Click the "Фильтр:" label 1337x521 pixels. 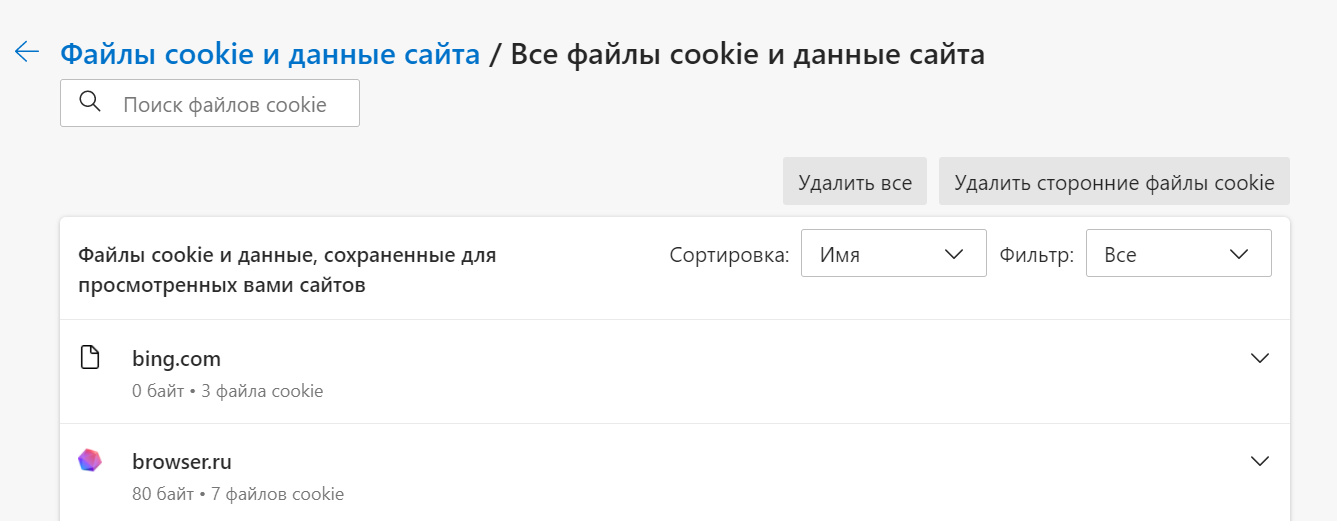1037,255
